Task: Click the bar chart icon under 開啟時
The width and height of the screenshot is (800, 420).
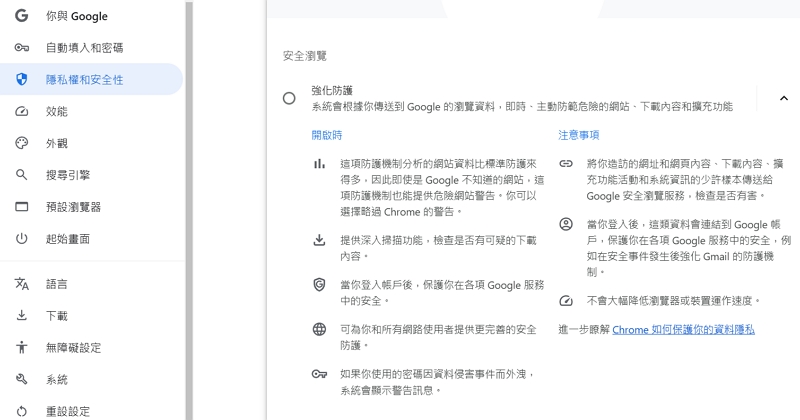Action: [x=319, y=164]
